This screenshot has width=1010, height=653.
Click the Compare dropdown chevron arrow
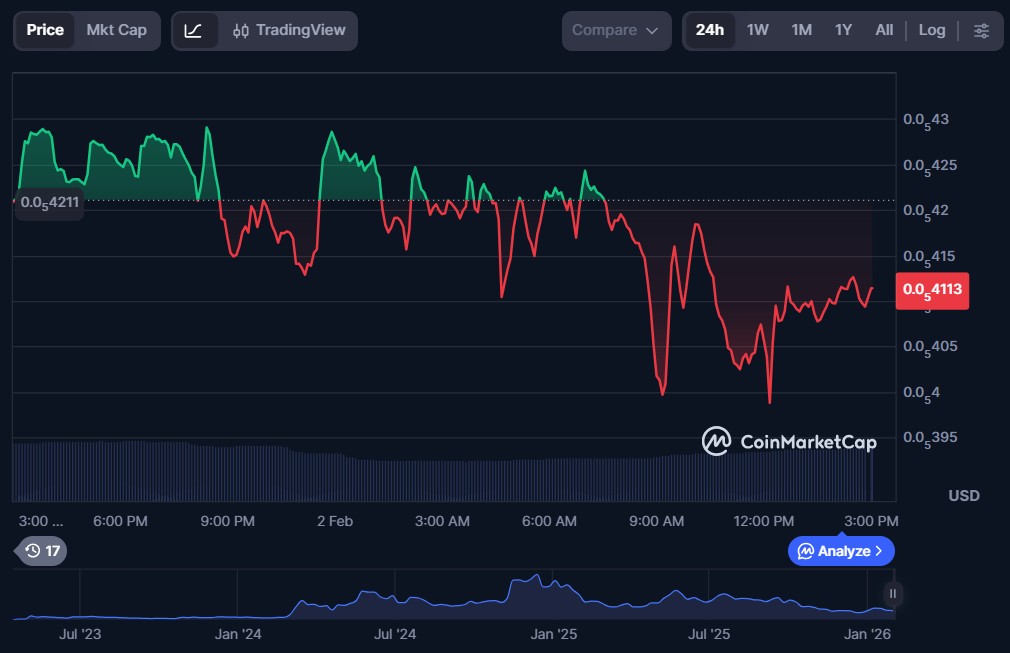[x=652, y=31]
